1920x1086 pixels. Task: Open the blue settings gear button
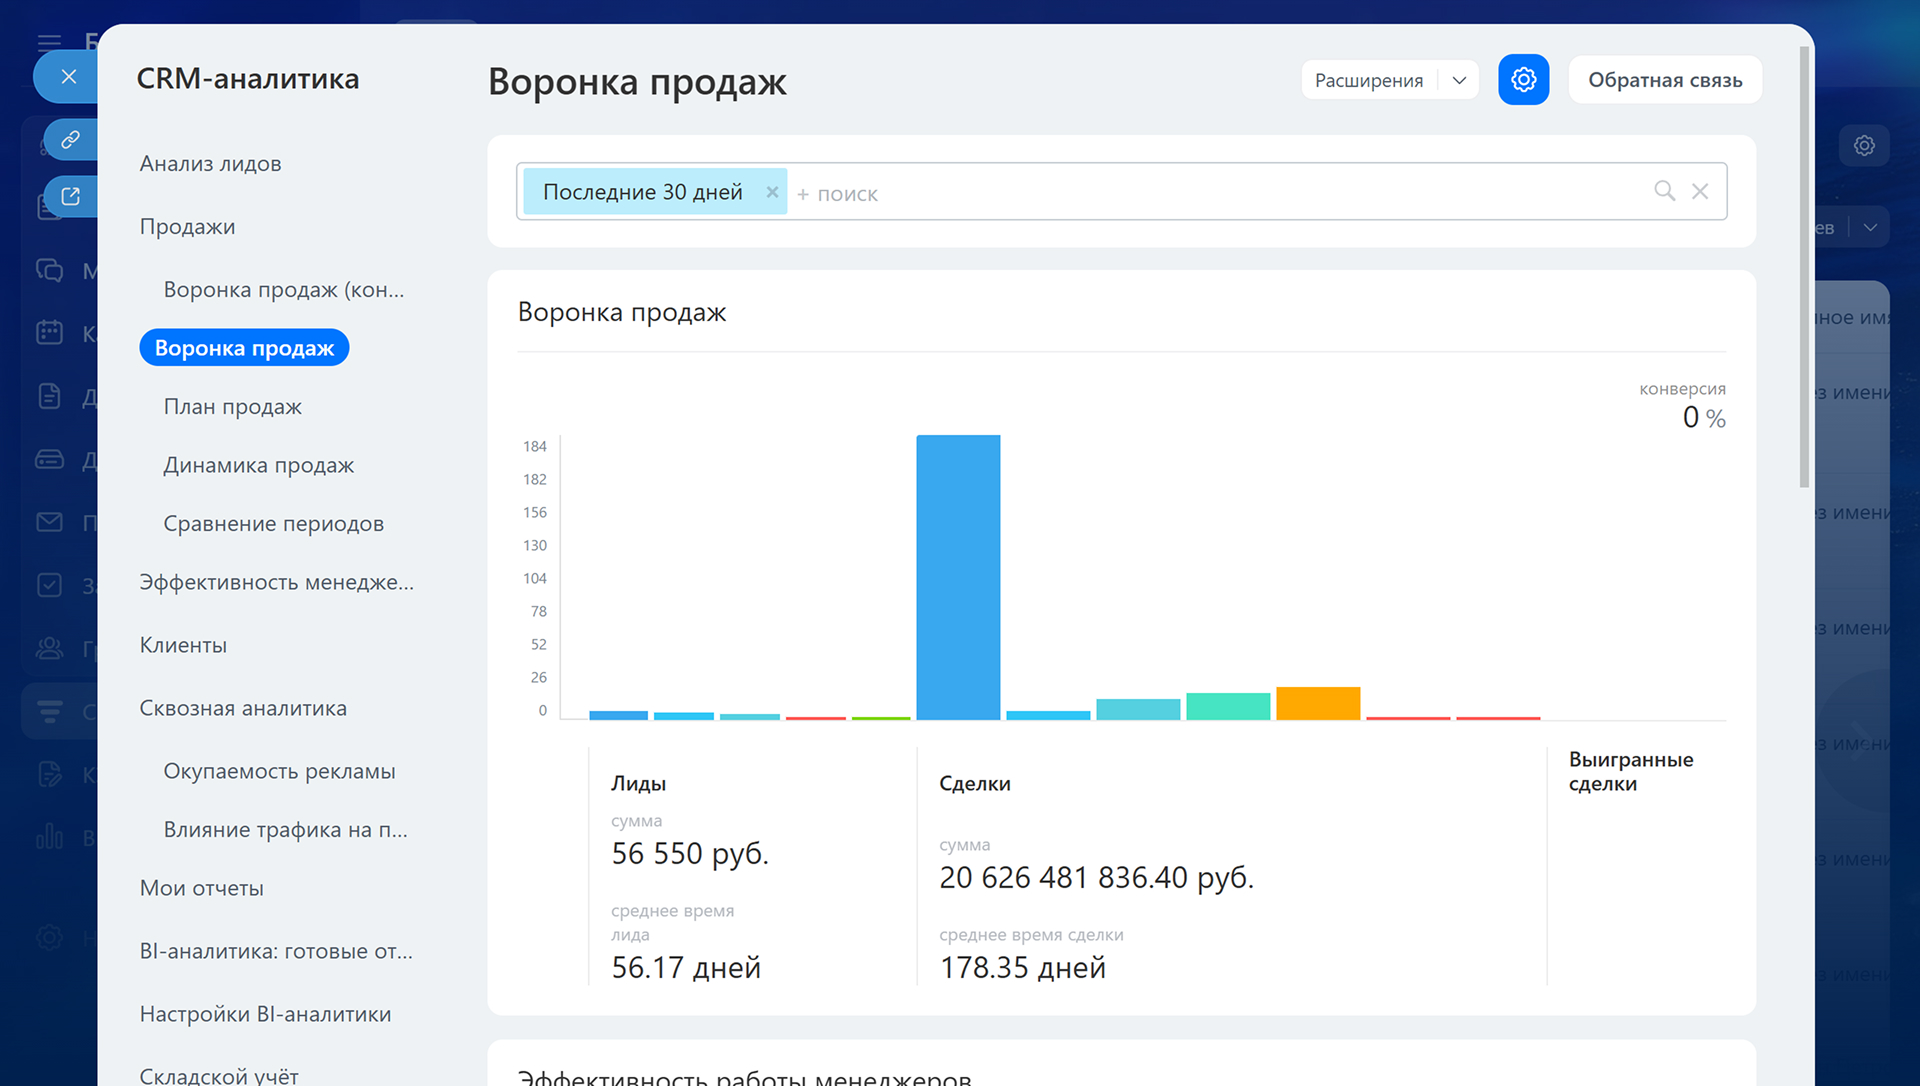1523,80
